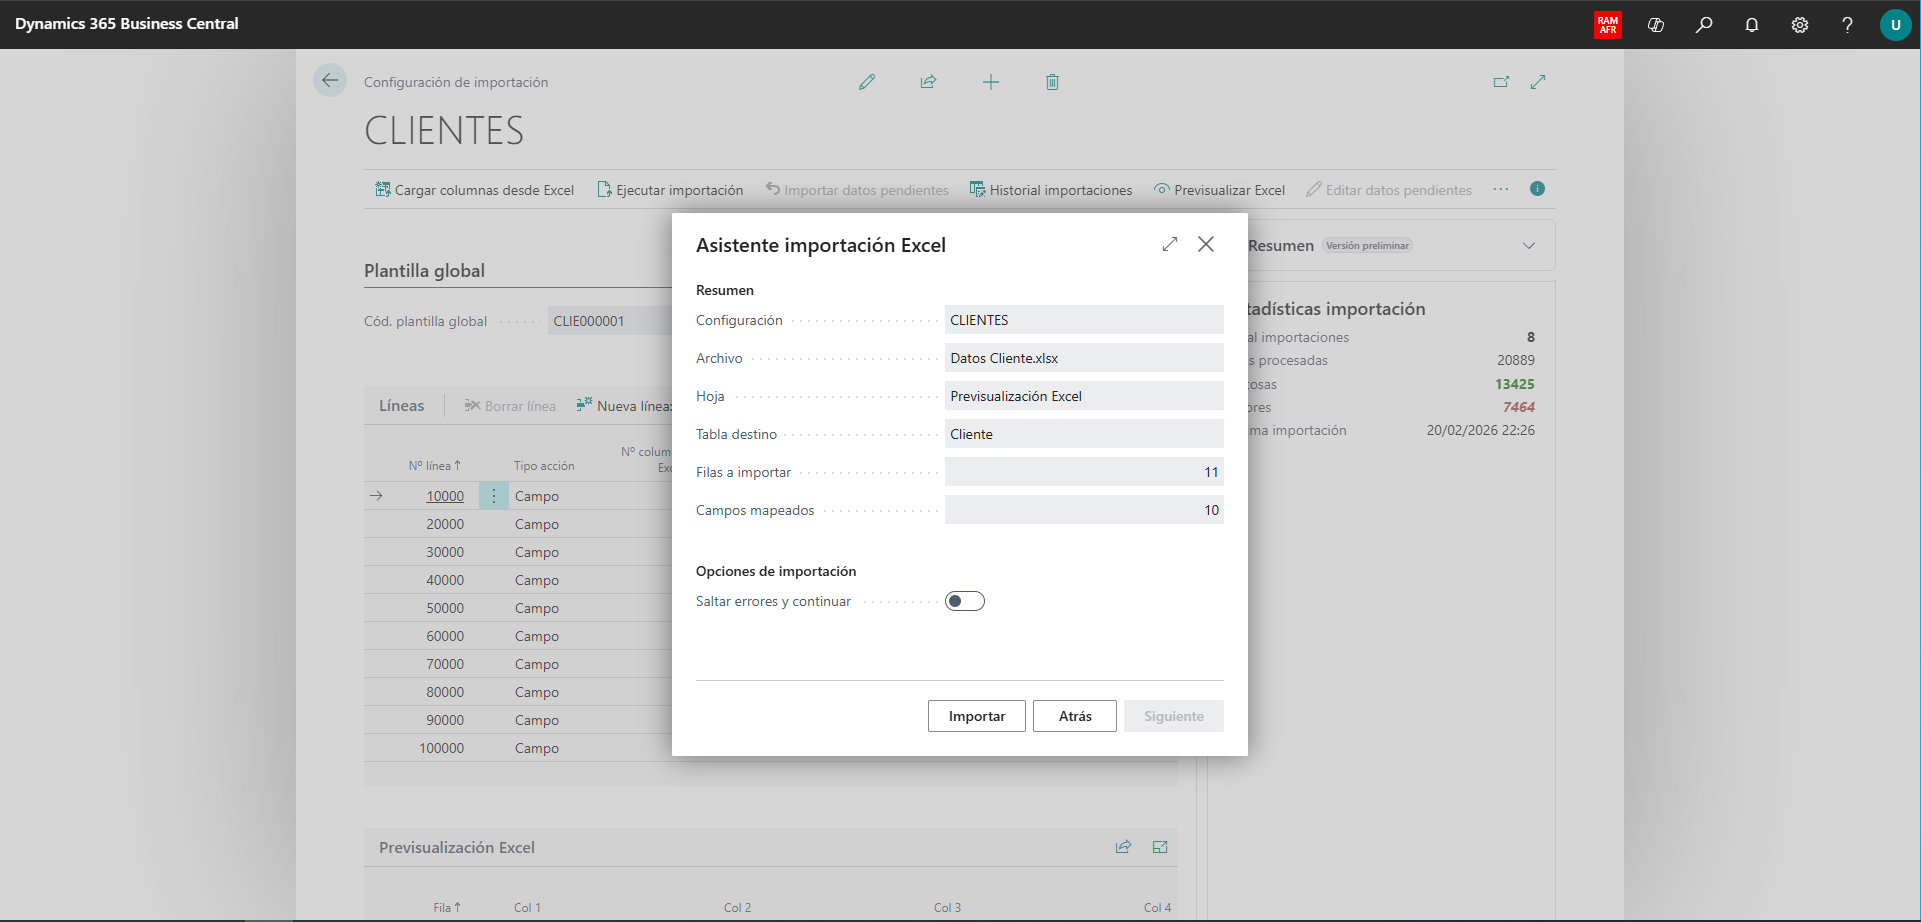Click the pencil edit icon
The height and width of the screenshot is (922, 1921).
[x=867, y=82]
